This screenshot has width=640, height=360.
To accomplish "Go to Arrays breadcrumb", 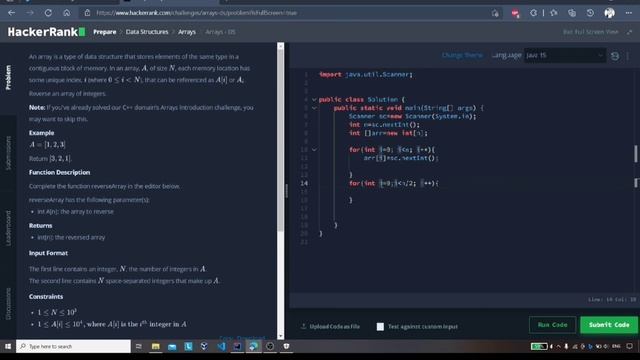I will click(x=187, y=32).
